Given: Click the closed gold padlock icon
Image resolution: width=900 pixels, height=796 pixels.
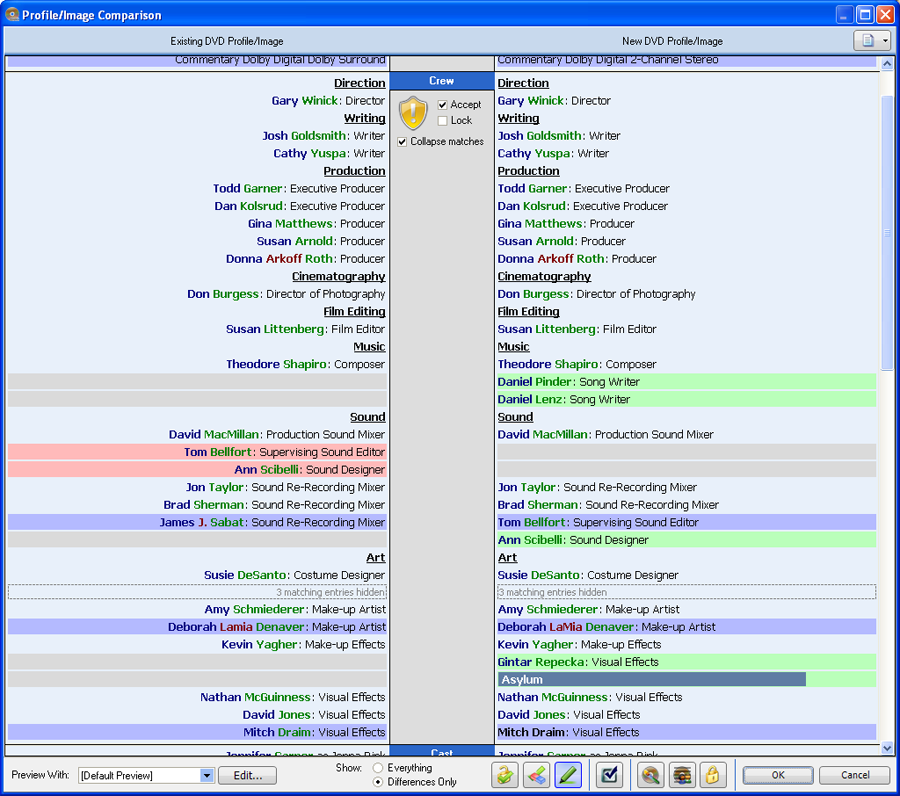Looking at the screenshot, I should tap(712, 775).
